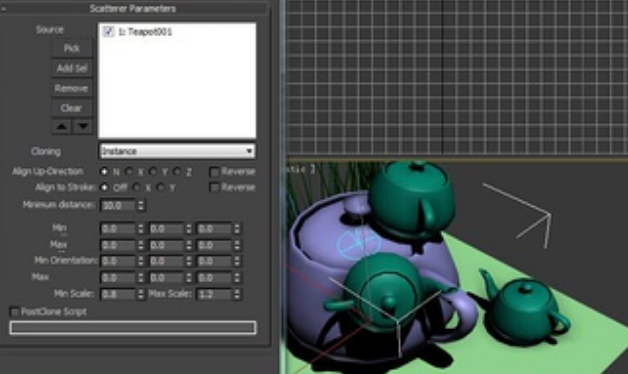The height and width of the screenshot is (374, 628).
Task: Click spinner of first Min Orientation field
Action: pos(141,261)
